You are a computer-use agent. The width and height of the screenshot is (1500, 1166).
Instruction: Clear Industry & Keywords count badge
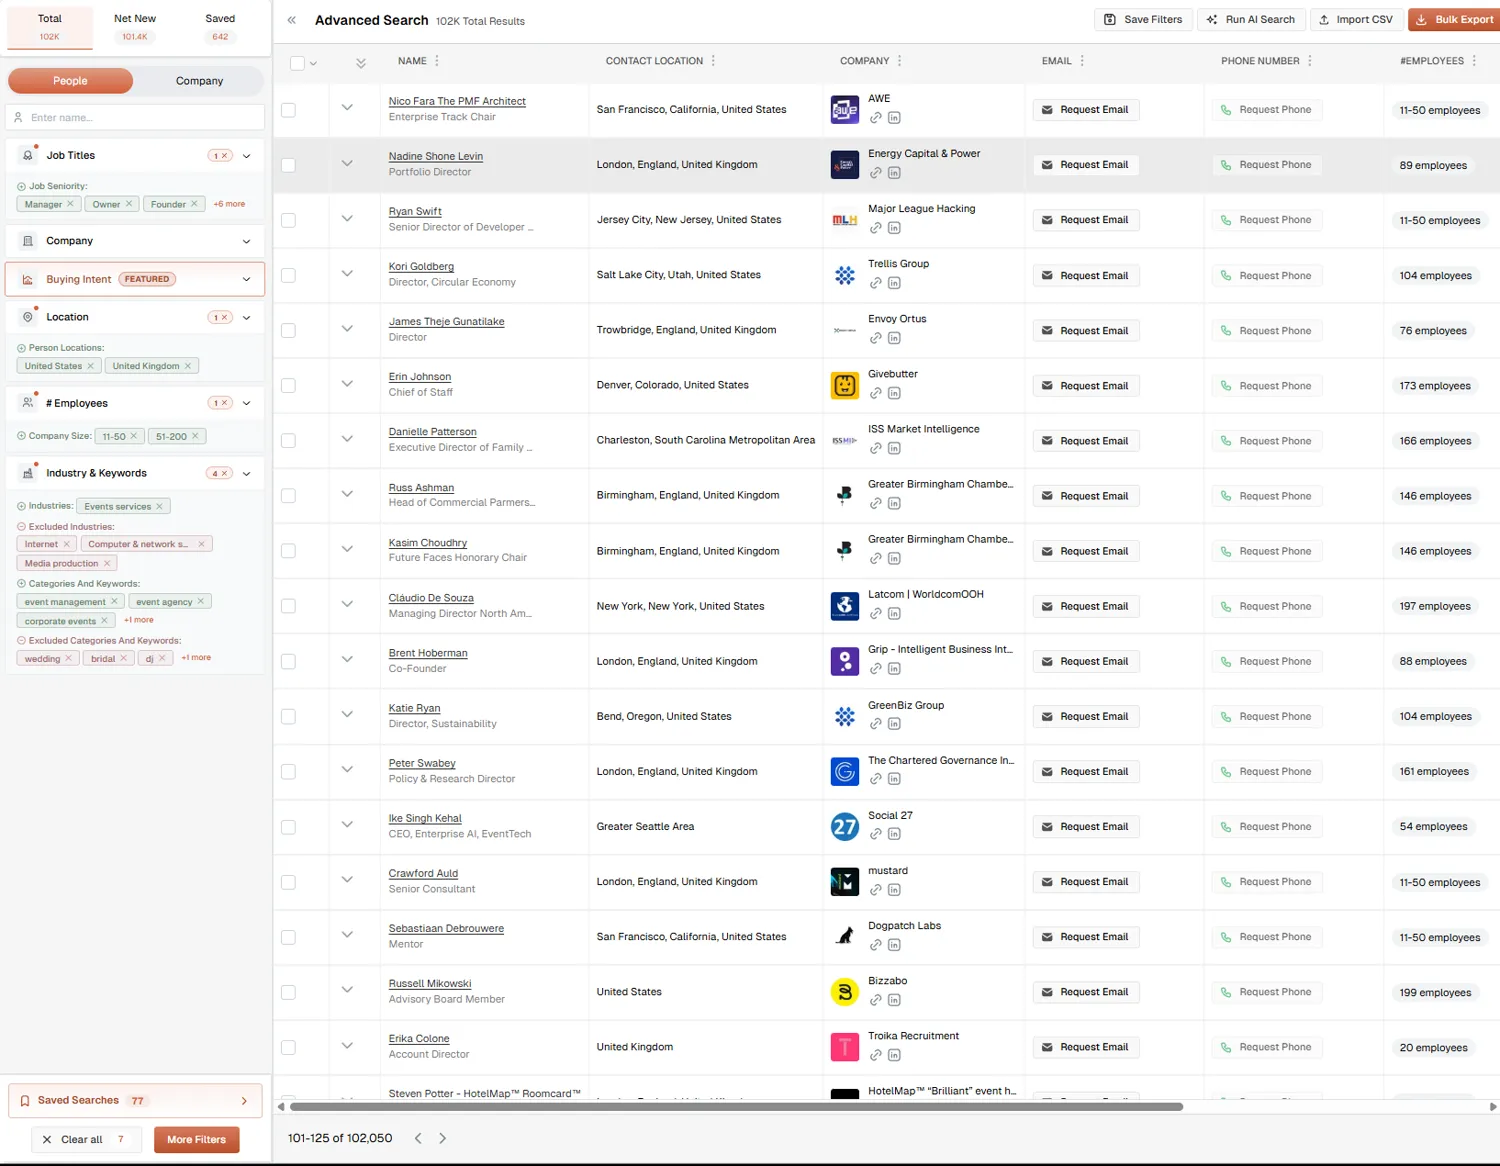pos(220,474)
